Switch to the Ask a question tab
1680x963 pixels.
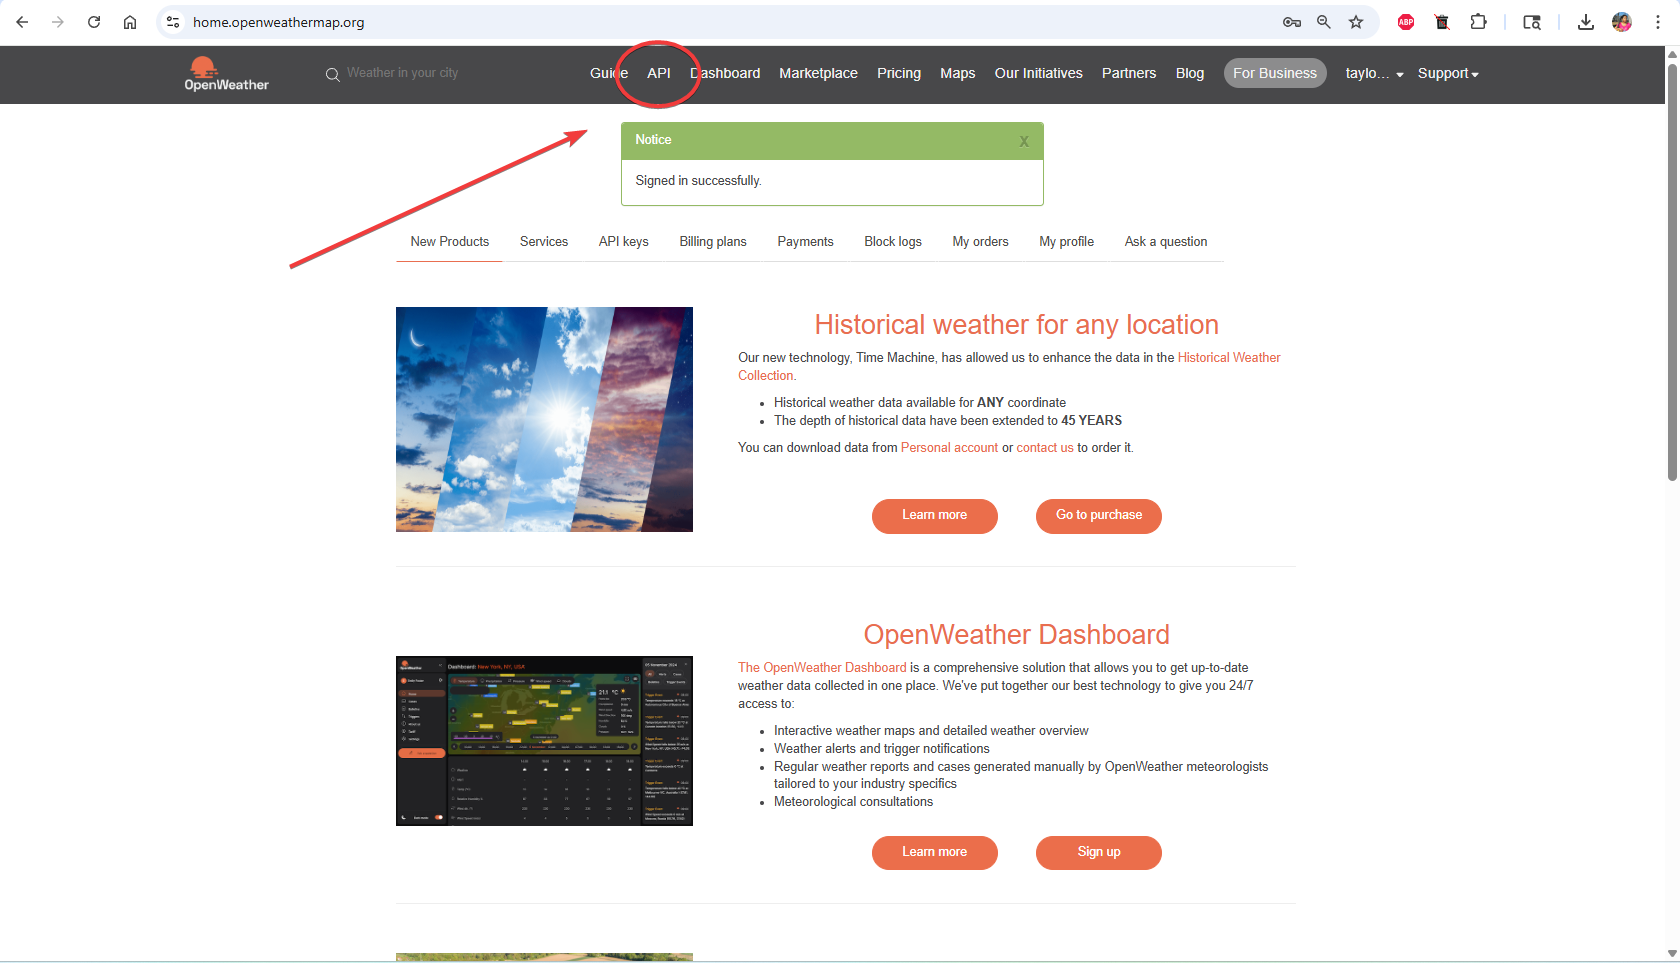[x=1166, y=242]
